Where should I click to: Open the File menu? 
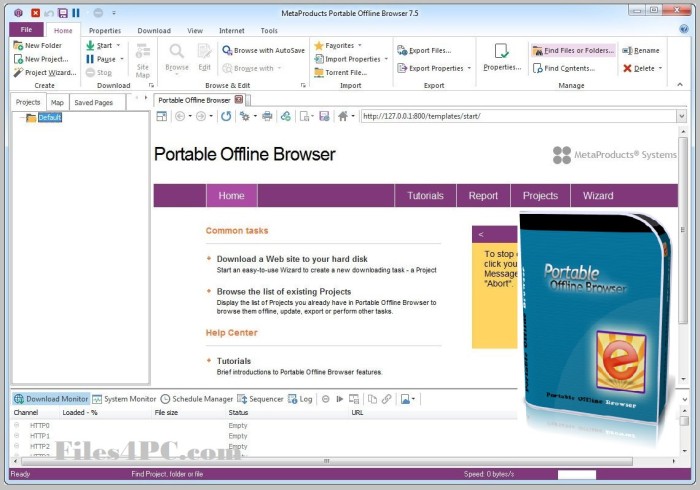click(x=26, y=29)
